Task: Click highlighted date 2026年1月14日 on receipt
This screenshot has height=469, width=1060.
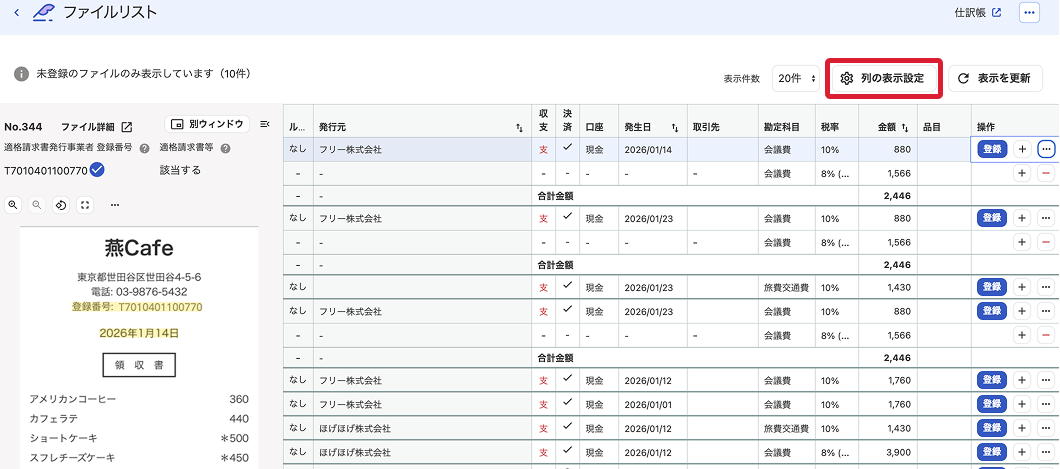Action: (x=139, y=332)
